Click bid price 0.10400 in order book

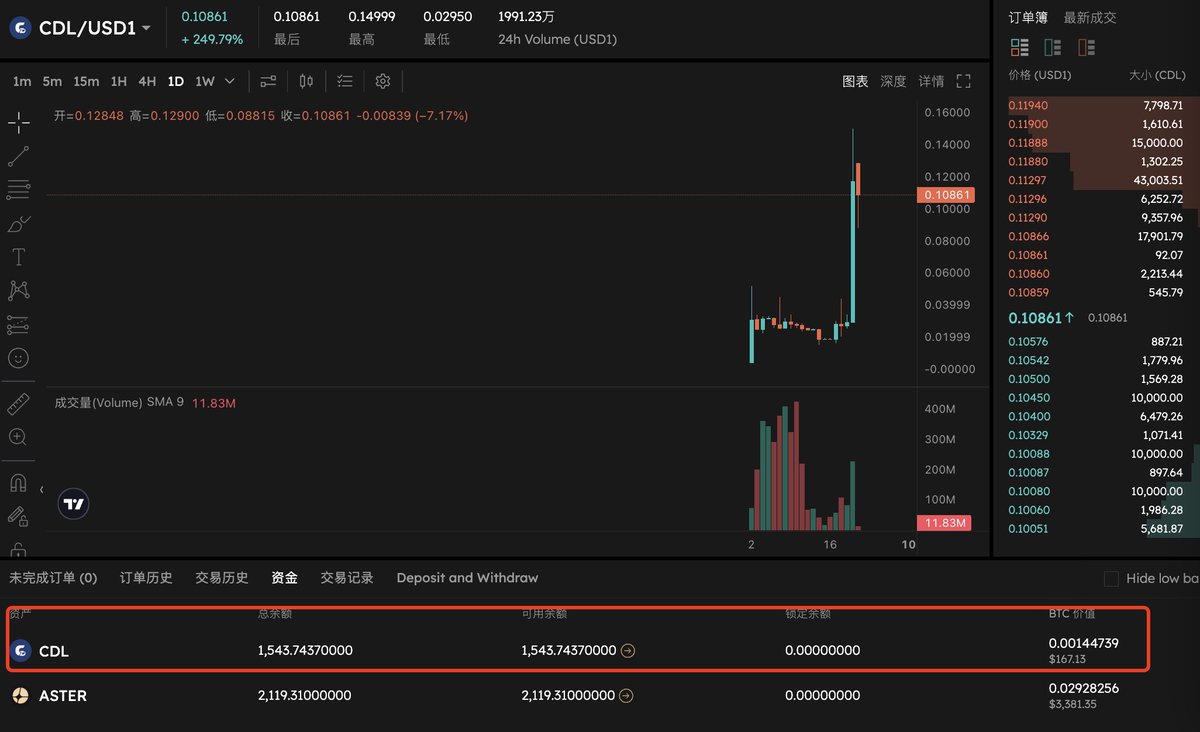pyautogui.click(x=1028, y=416)
